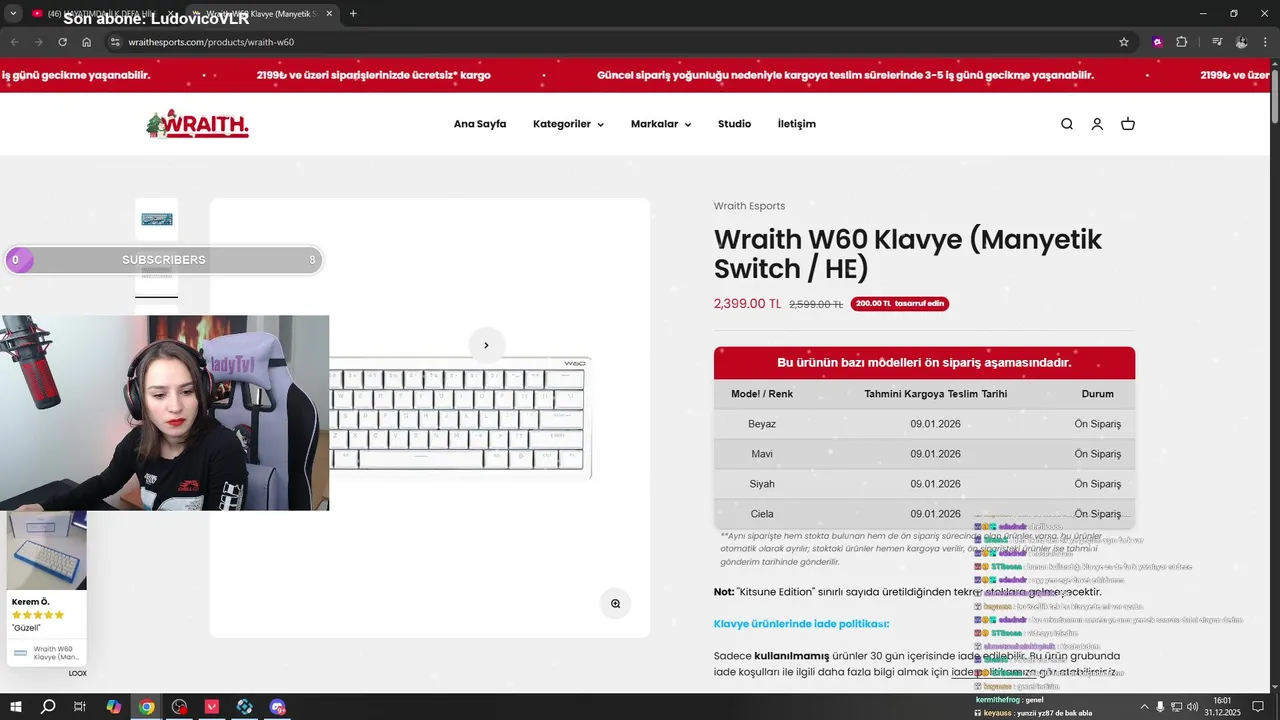Click the 2,399.00 TL sale price
The image size is (1280, 720).
point(747,304)
